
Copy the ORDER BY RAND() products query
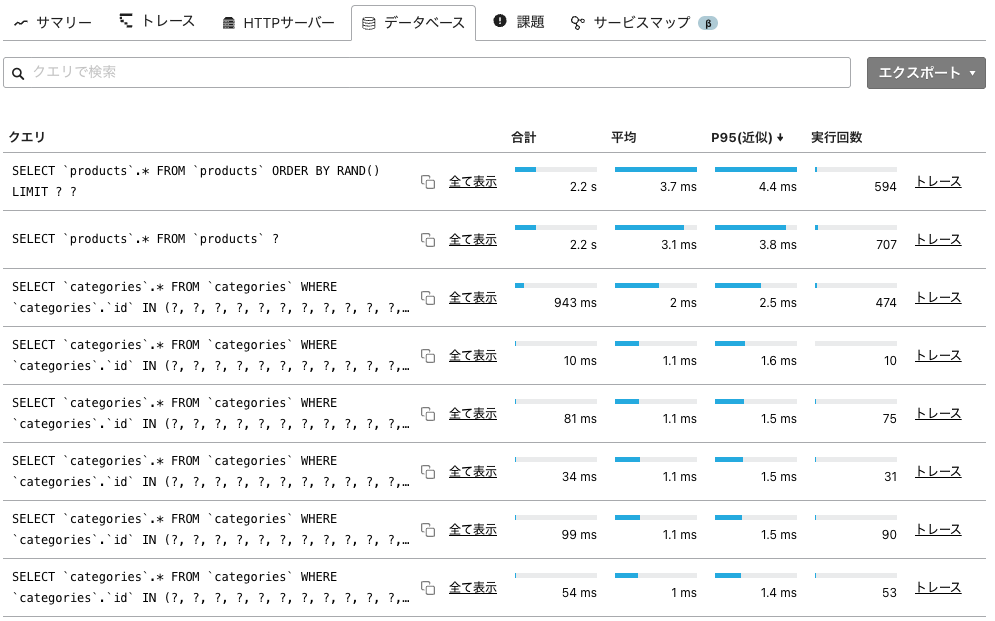click(x=428, y=182)
